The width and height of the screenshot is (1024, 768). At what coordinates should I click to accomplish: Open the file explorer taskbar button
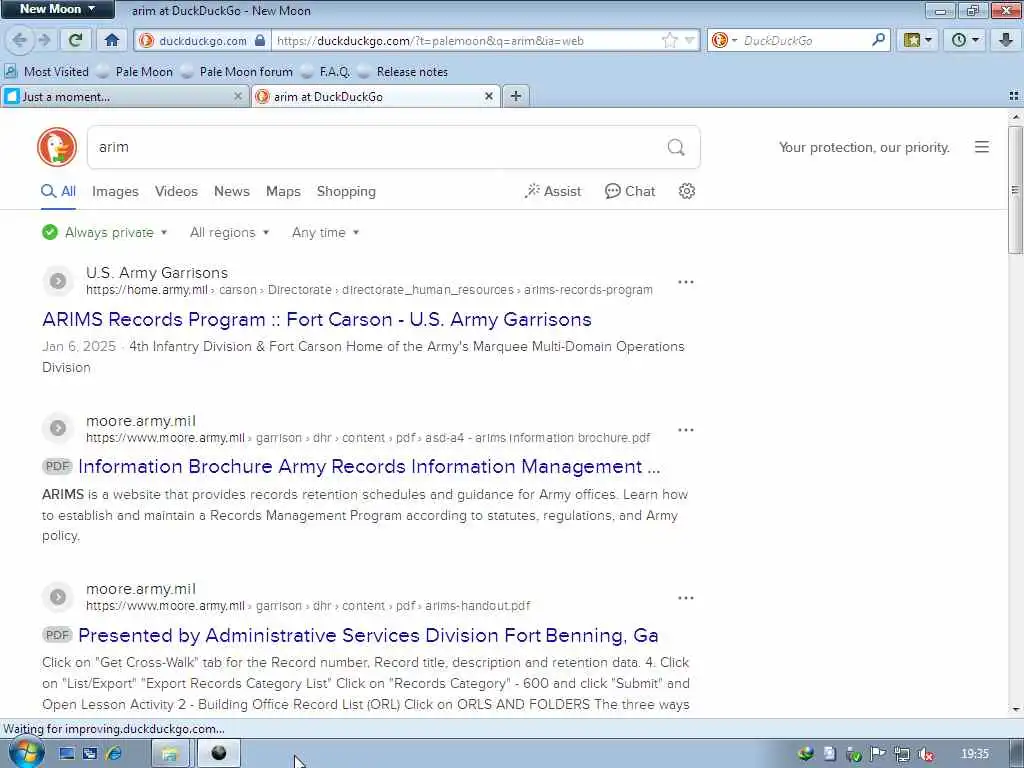coord(170,754)
